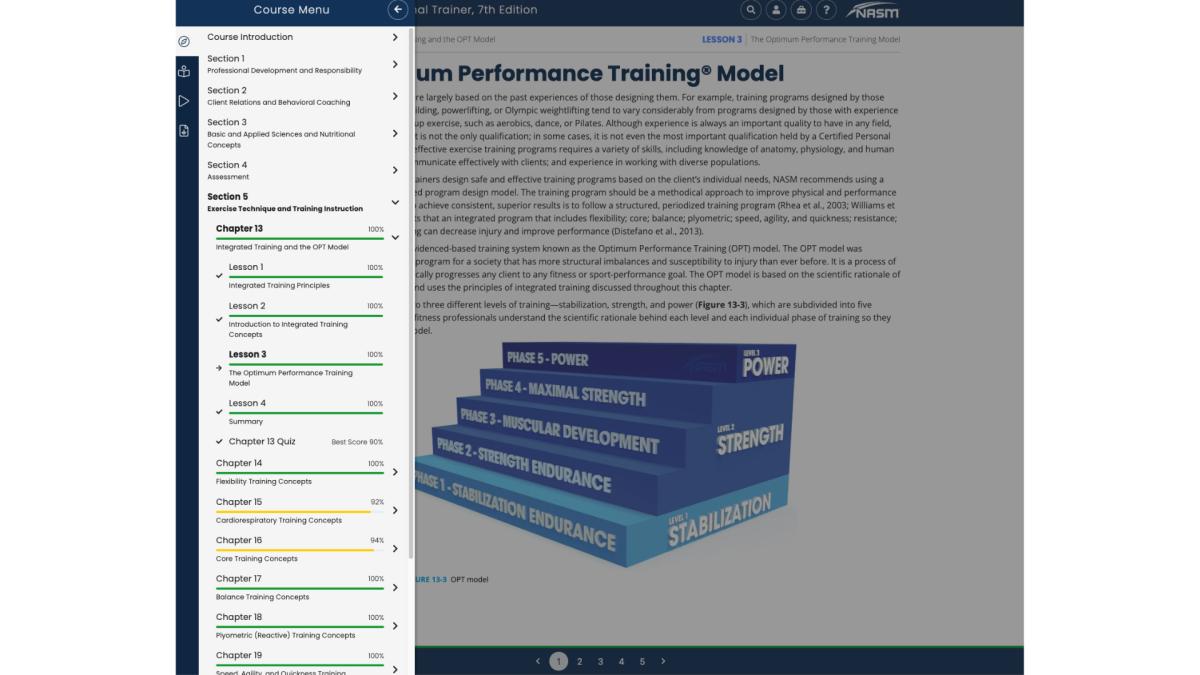This screenshot has height=675, width=1200.
Task: Expand Chapter 19 chevron
Action: (395, 668)
